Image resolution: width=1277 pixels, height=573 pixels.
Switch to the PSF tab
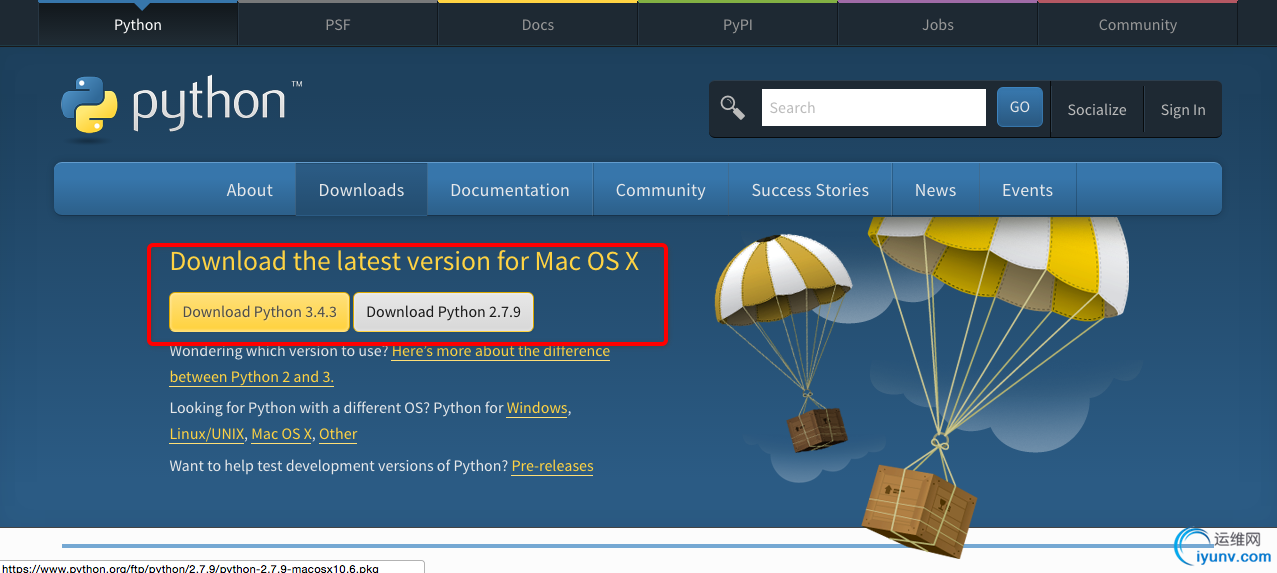(338, 24)
